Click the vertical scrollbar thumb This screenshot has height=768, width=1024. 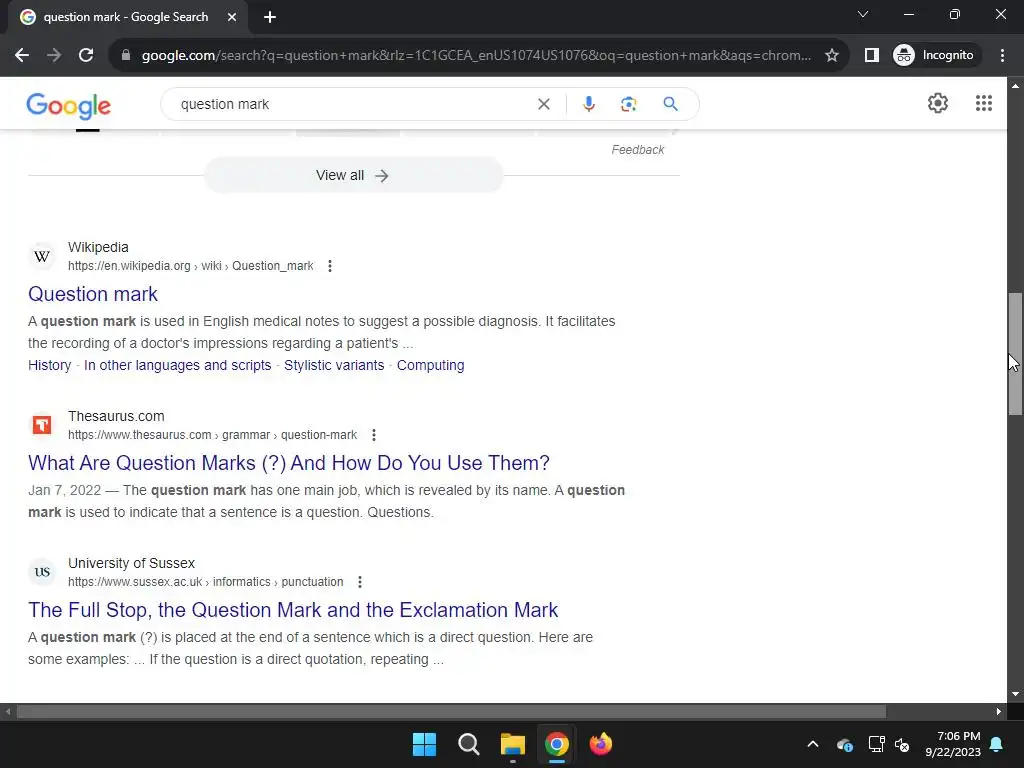[x=1015, y=353]
